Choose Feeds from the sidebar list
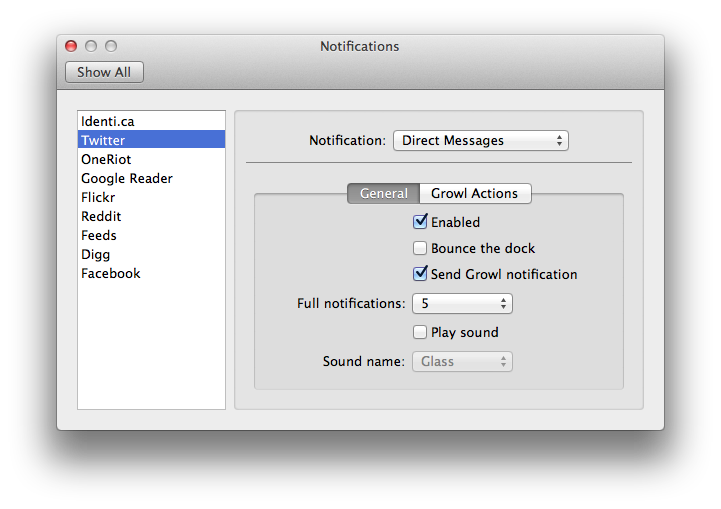Screen dimensions: 721x509 (x=99, y=235)
